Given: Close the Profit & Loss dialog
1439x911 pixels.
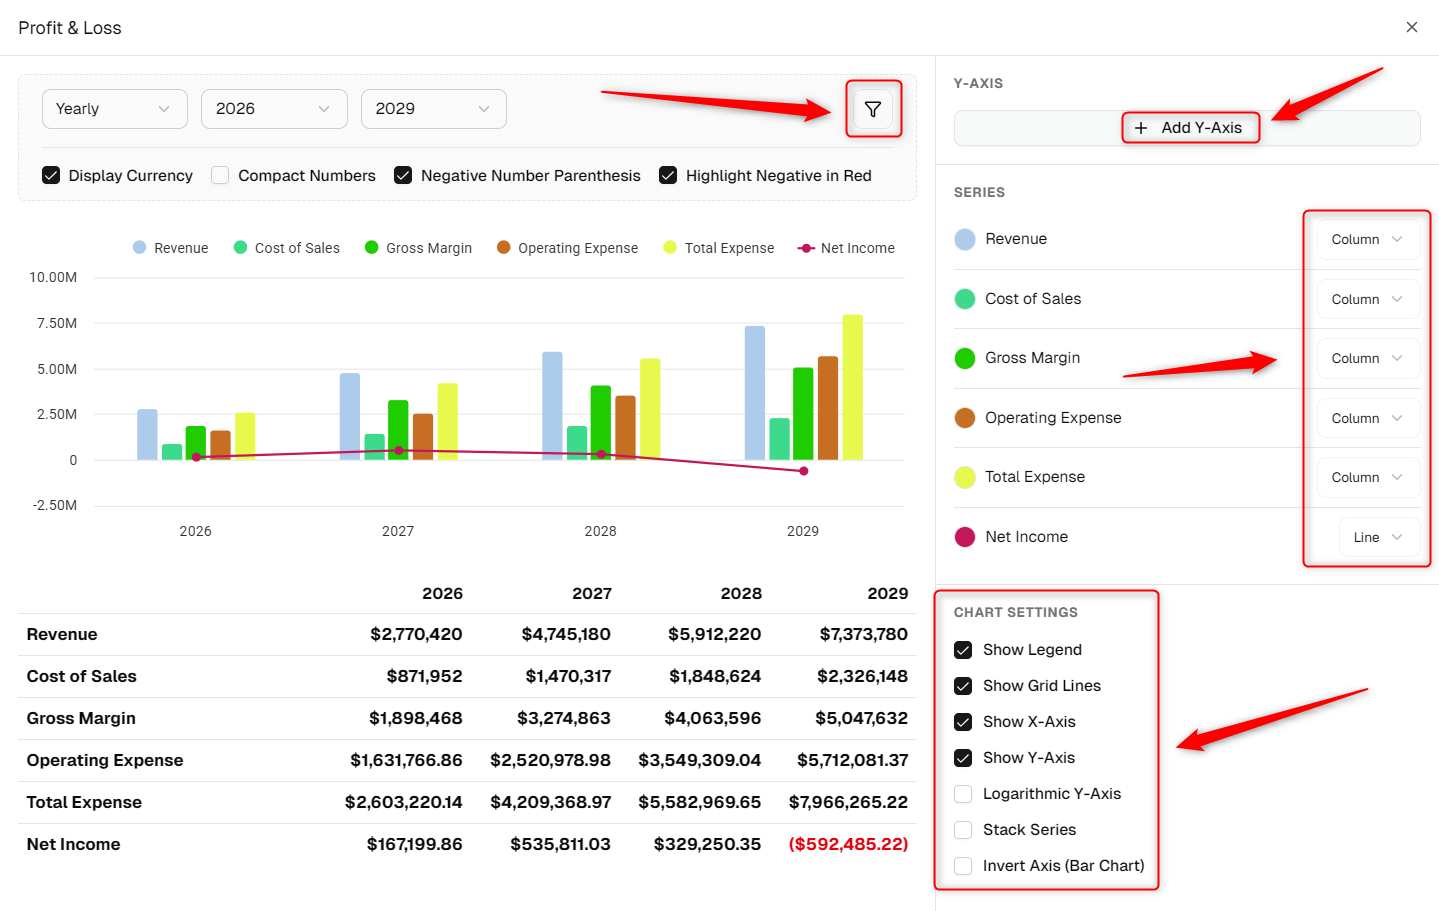Looking at the screenshot, I should coord(1412,27).
